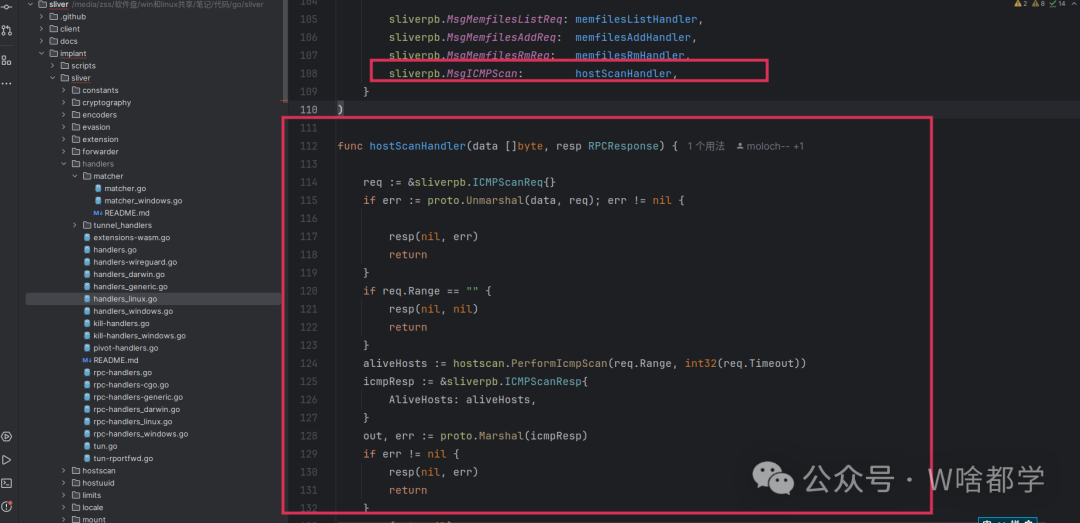Screen dimensions: 1080x523
Task: Expand the .github folder
Action: tap(42, 17)
